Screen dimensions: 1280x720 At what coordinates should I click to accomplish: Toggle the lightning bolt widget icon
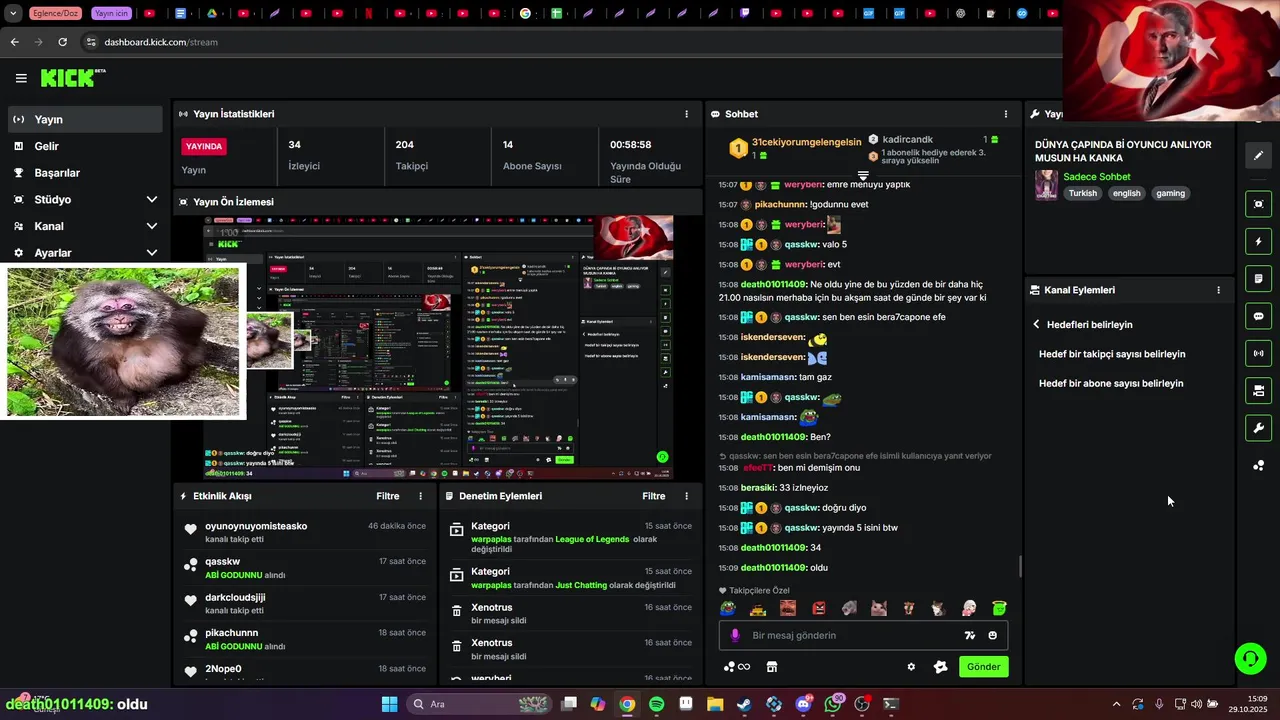1258,242
